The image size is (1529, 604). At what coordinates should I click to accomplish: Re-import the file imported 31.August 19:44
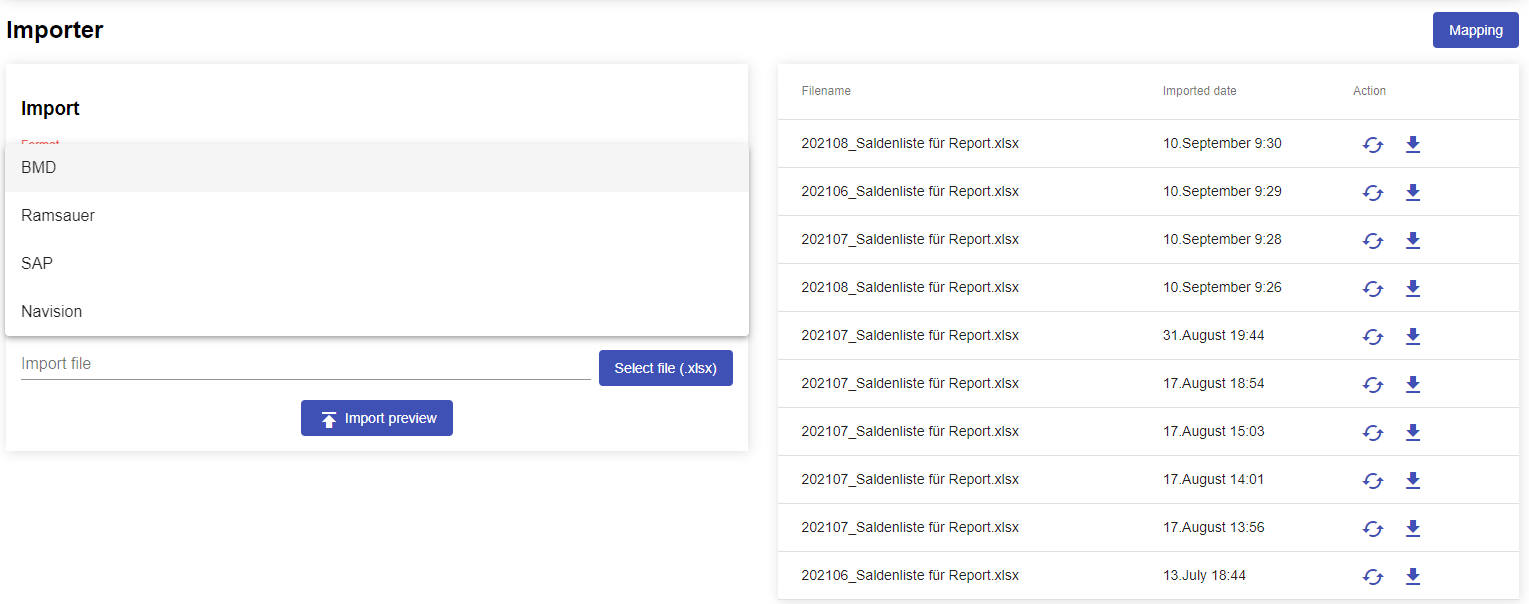(x=1372, y=337)
